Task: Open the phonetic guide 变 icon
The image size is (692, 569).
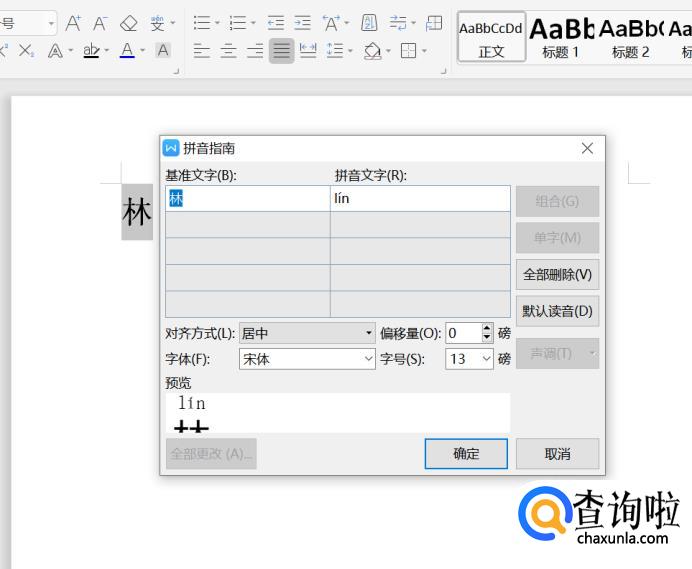Action: [158, 23]
